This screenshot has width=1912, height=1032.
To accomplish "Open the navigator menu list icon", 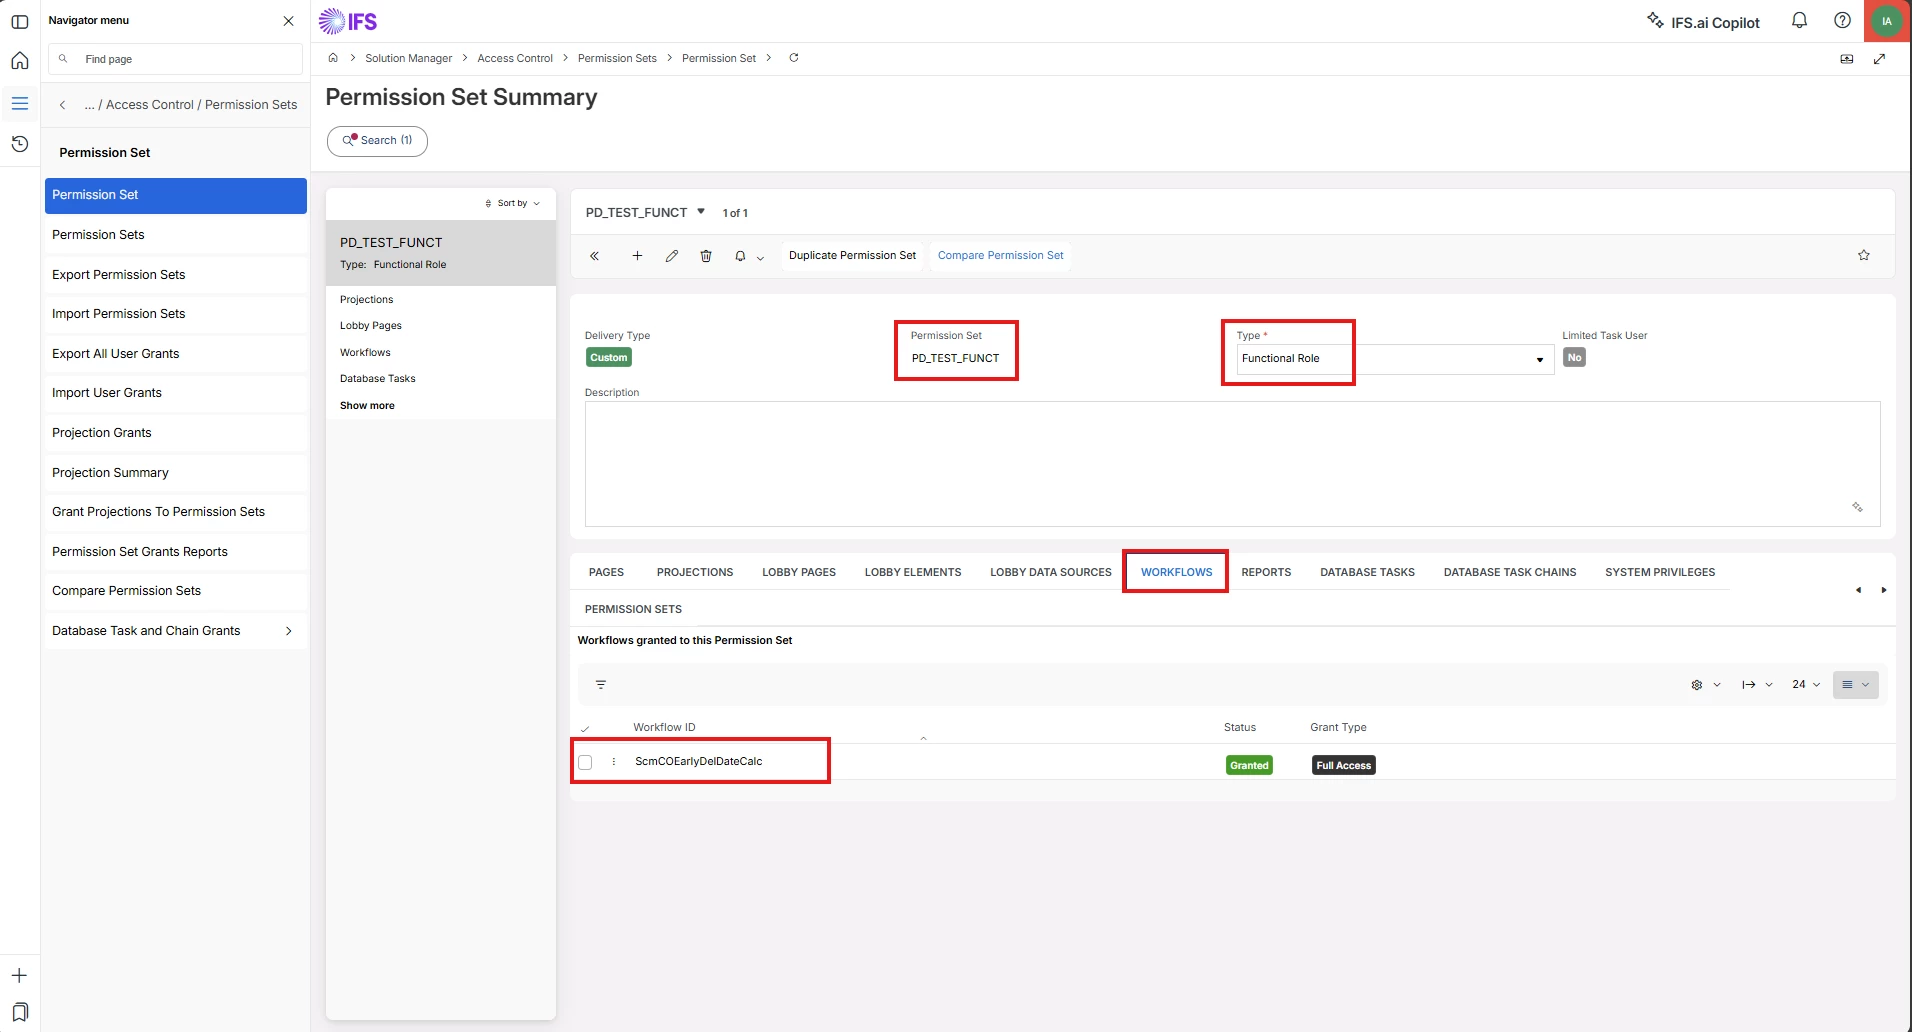I will [x=19, y=103].
